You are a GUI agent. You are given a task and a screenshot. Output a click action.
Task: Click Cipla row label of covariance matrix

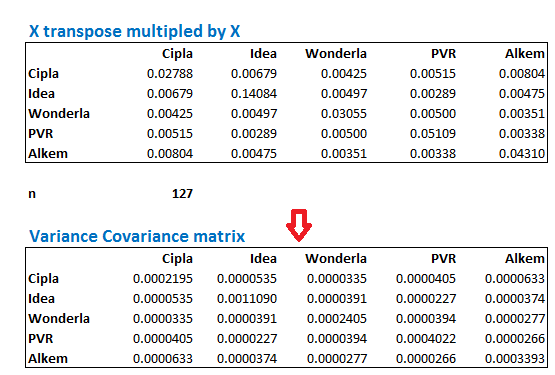[x=44, y=279]
